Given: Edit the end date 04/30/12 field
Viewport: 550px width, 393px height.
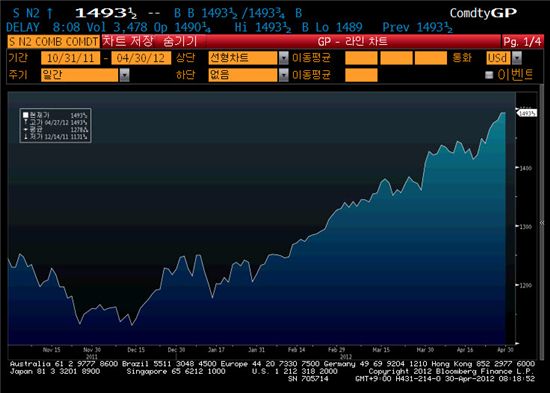Looking at the screenshot, I should pos(141,58).
